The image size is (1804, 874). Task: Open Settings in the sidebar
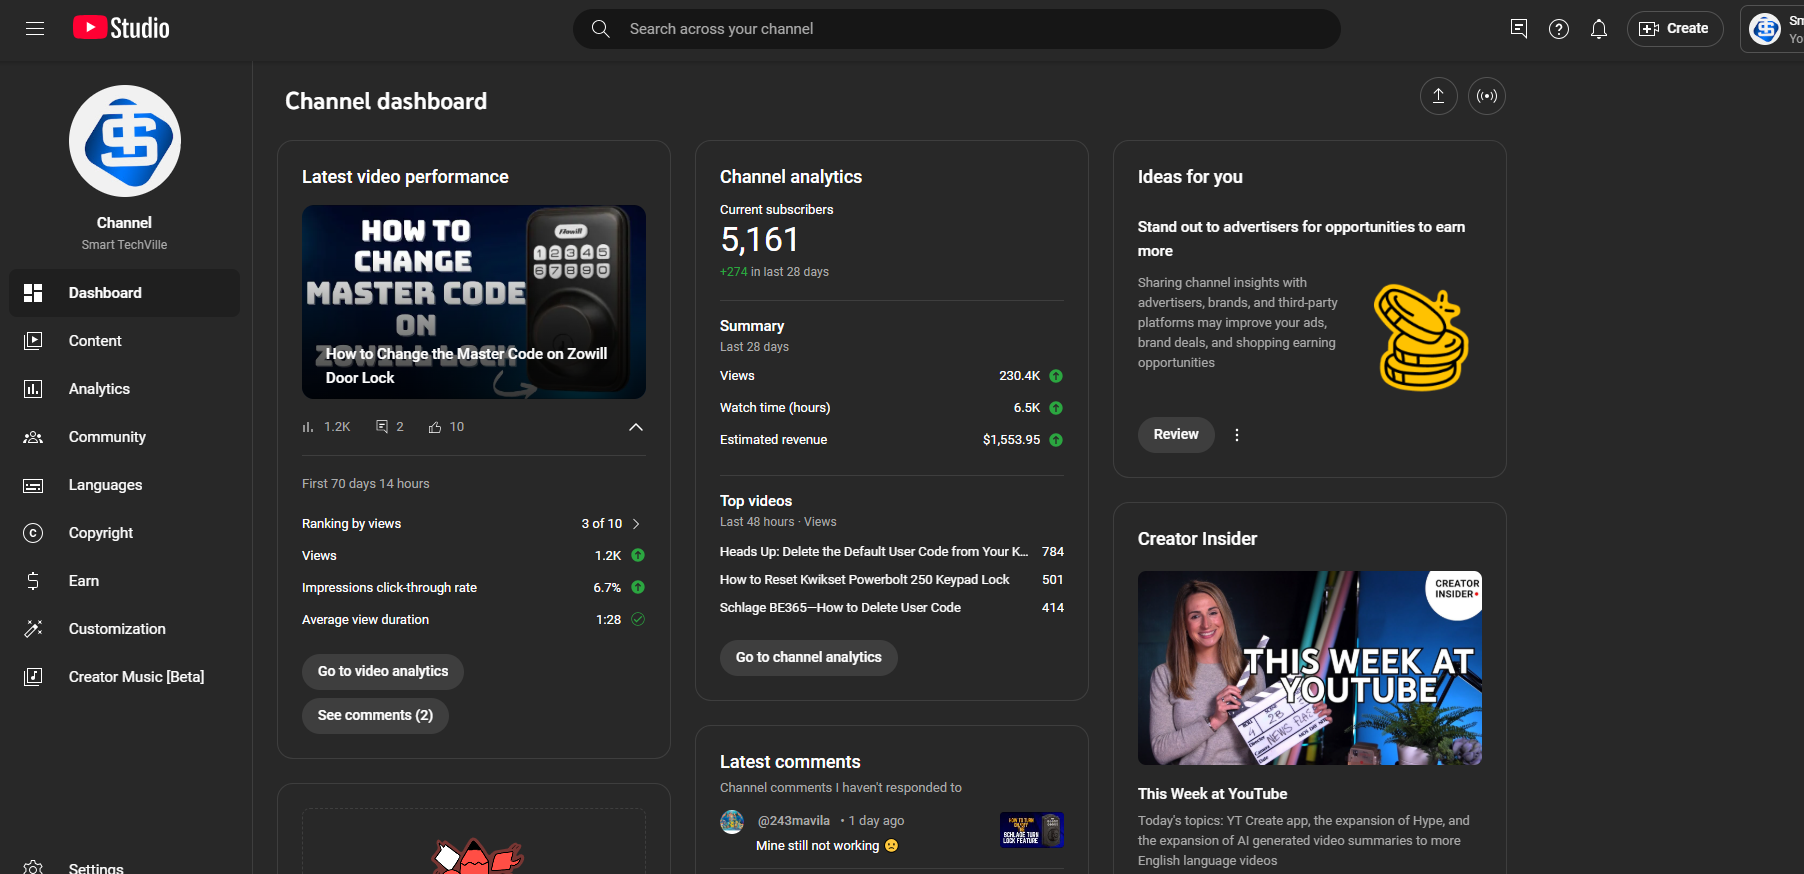[x=125, y=866]
